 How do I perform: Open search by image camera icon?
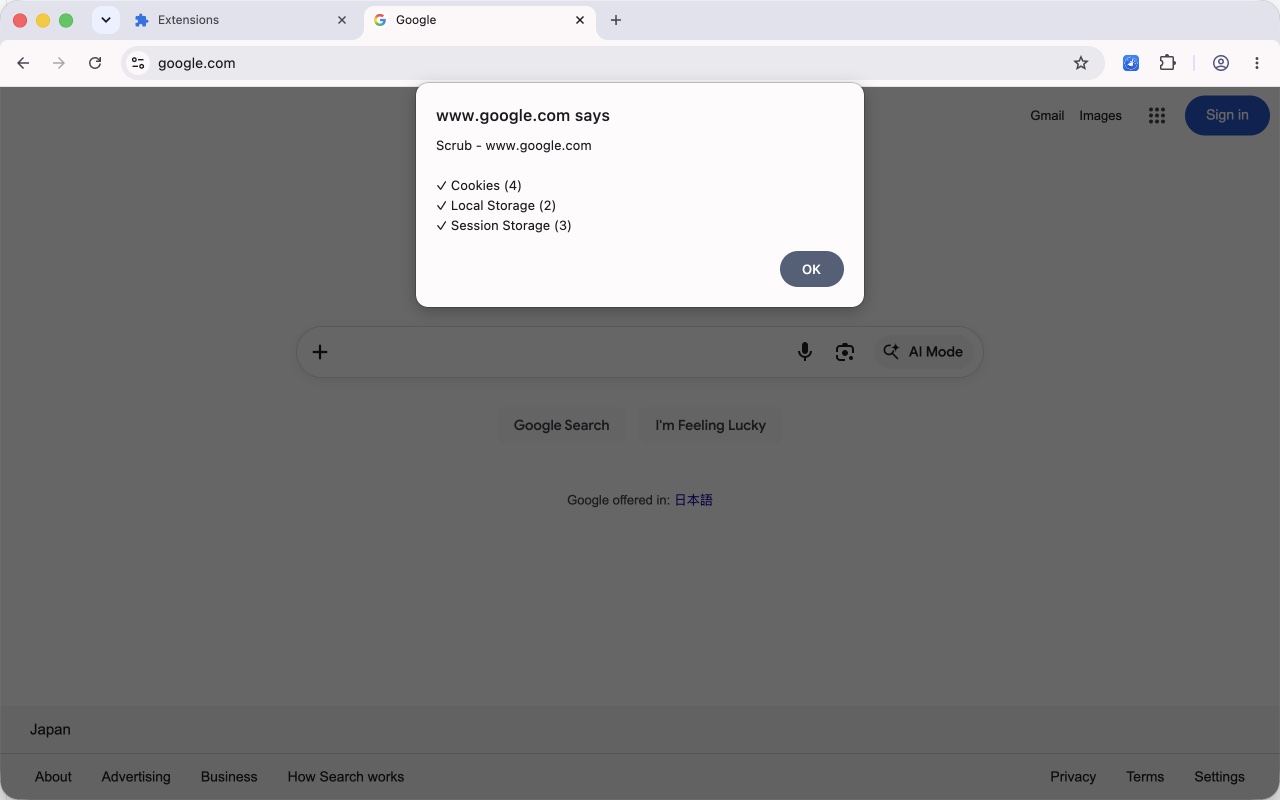[x=845, y=352]
